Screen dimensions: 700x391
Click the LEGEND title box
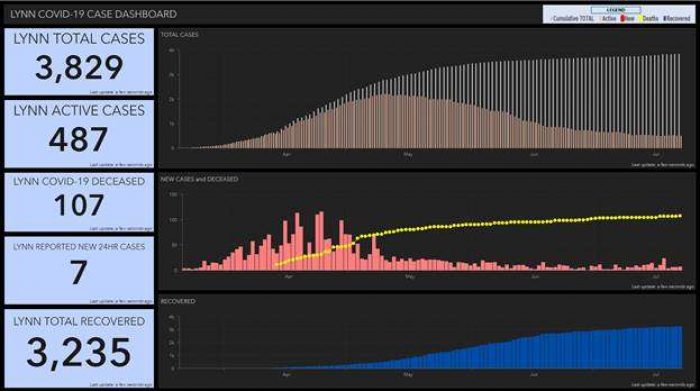(616, 9)
